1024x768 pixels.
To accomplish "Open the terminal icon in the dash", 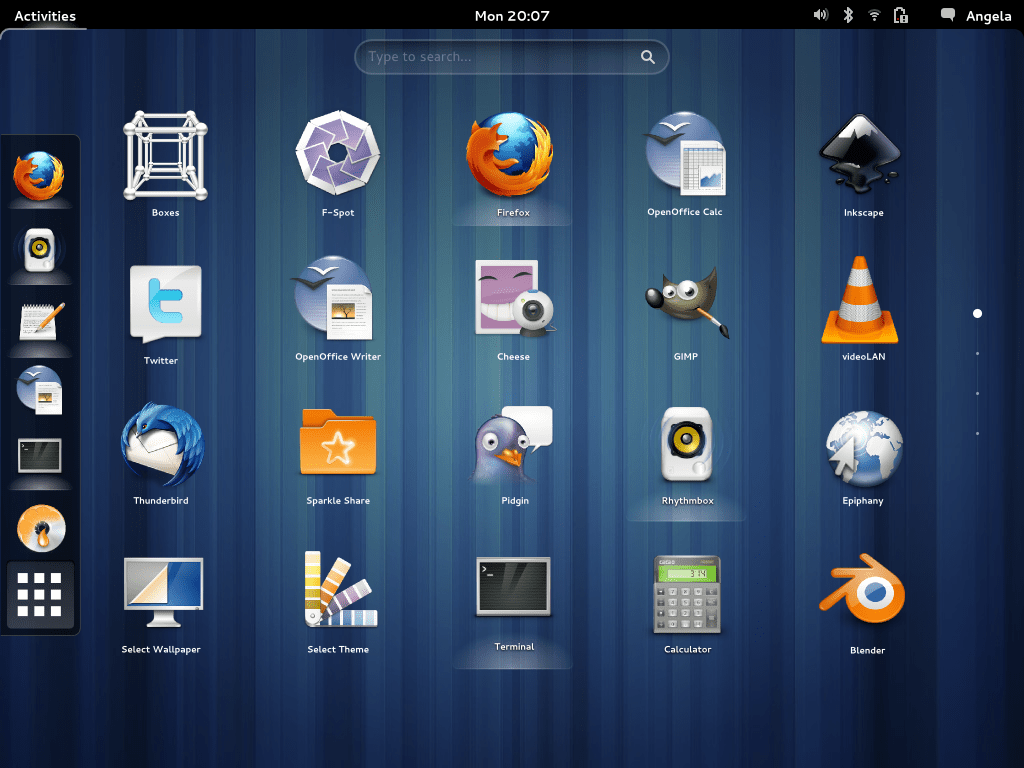I will pos(40,455).
